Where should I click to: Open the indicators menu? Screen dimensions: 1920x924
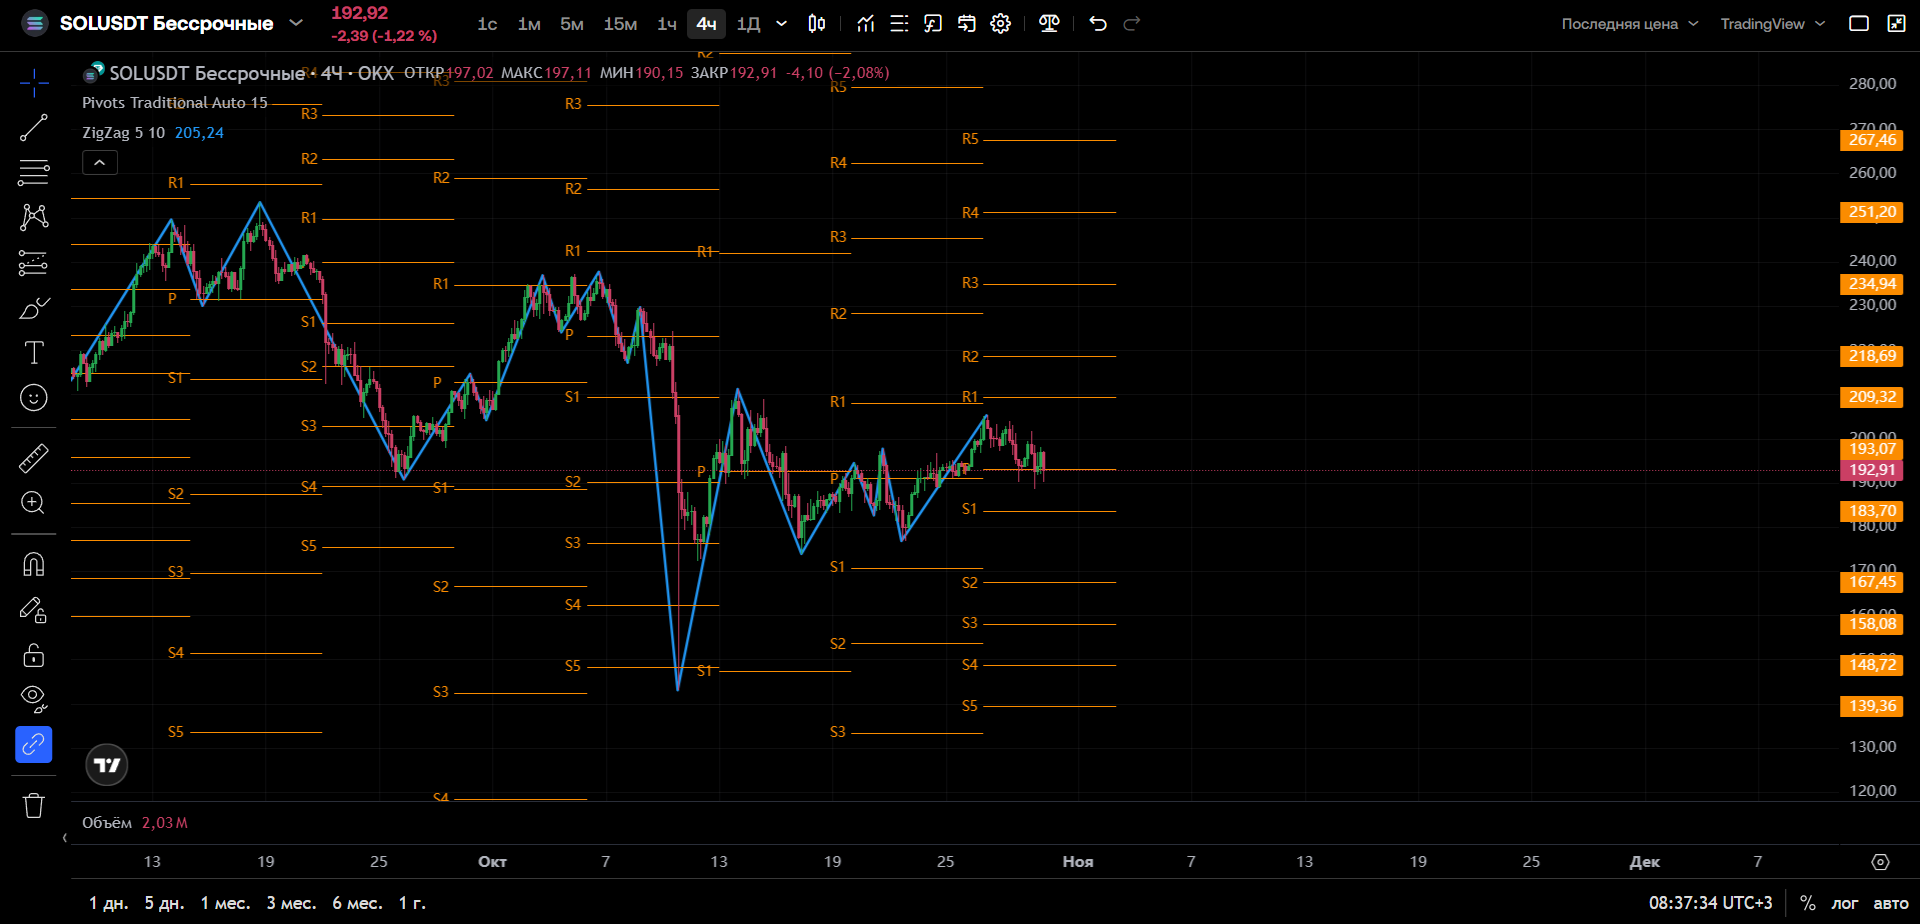pos(866,23)
